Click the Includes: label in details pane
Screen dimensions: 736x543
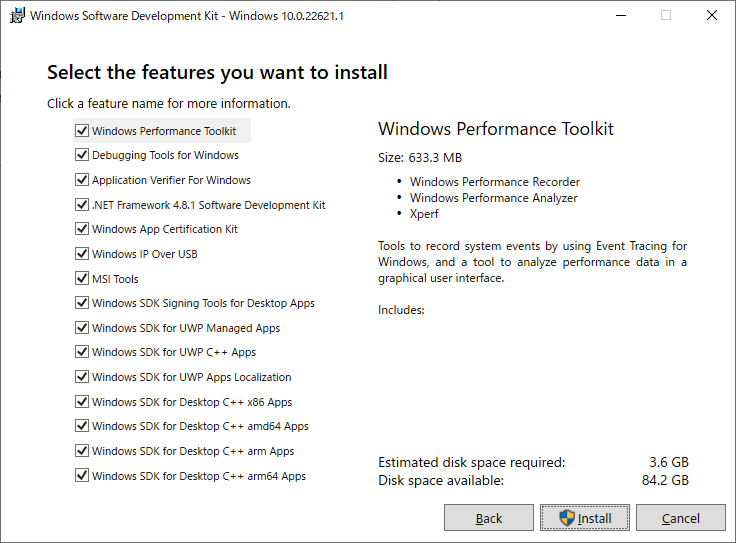[401, 310]
